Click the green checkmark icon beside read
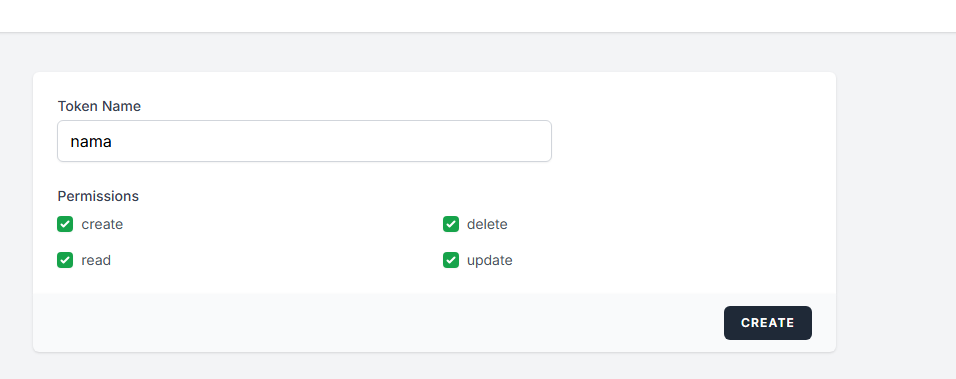Screen dimensions: 956x379 (65, 260)
